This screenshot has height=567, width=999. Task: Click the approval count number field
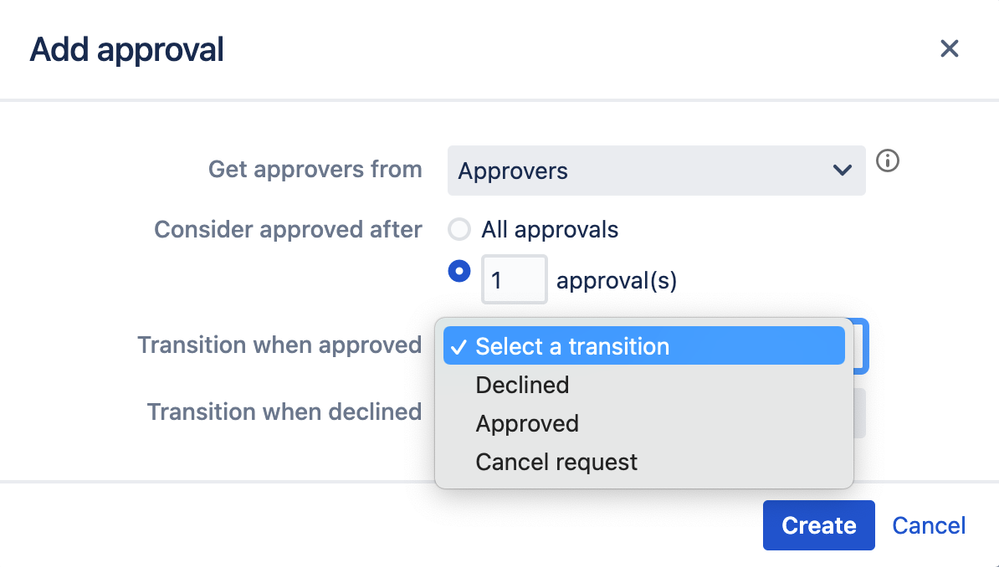point(514,280)
